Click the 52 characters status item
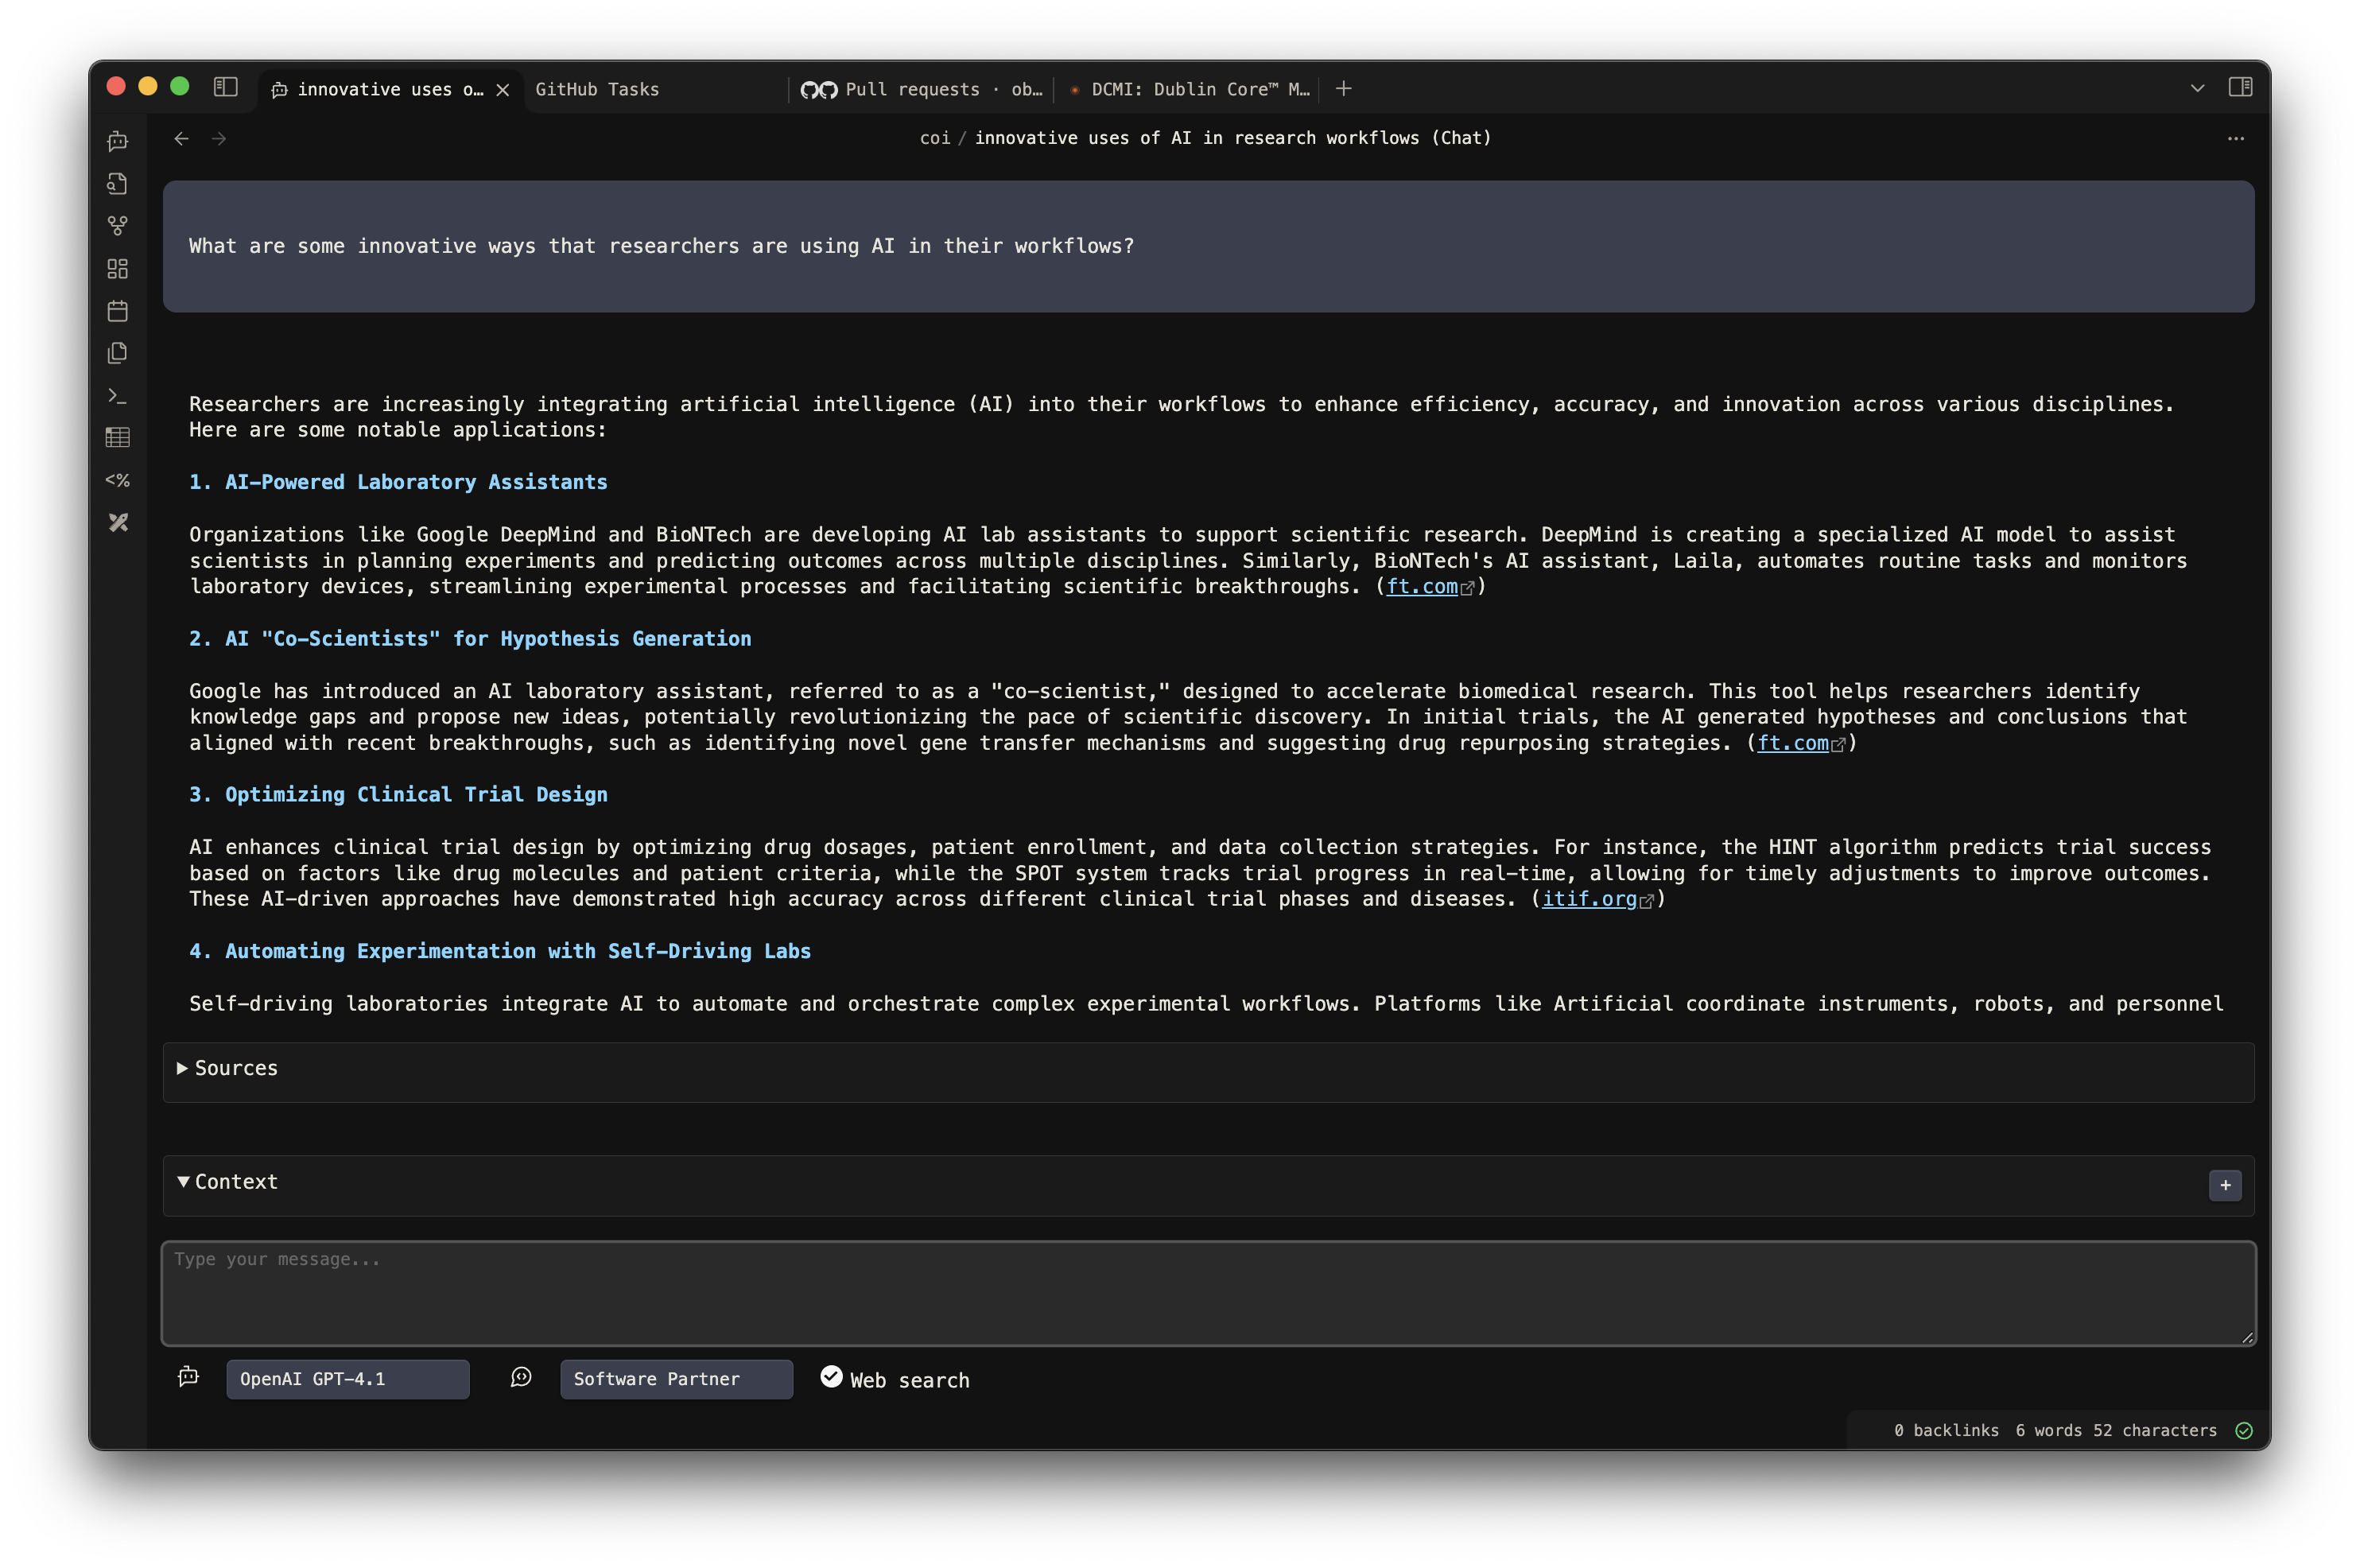The width and height of the screenshot is (2360, 1568). 2155,1430
